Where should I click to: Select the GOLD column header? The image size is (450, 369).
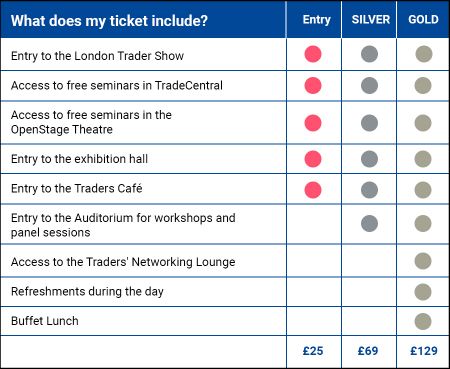click(423, 19)
